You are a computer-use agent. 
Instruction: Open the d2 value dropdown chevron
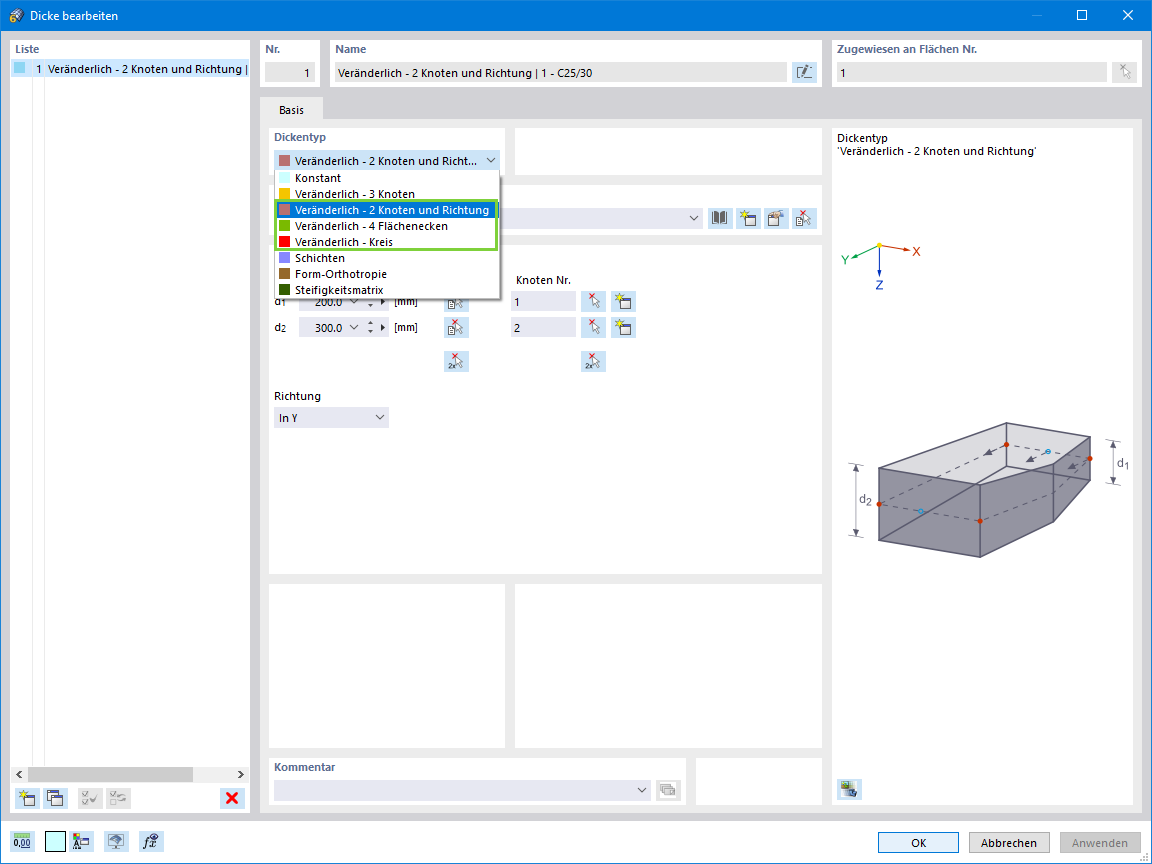[354, 328]
